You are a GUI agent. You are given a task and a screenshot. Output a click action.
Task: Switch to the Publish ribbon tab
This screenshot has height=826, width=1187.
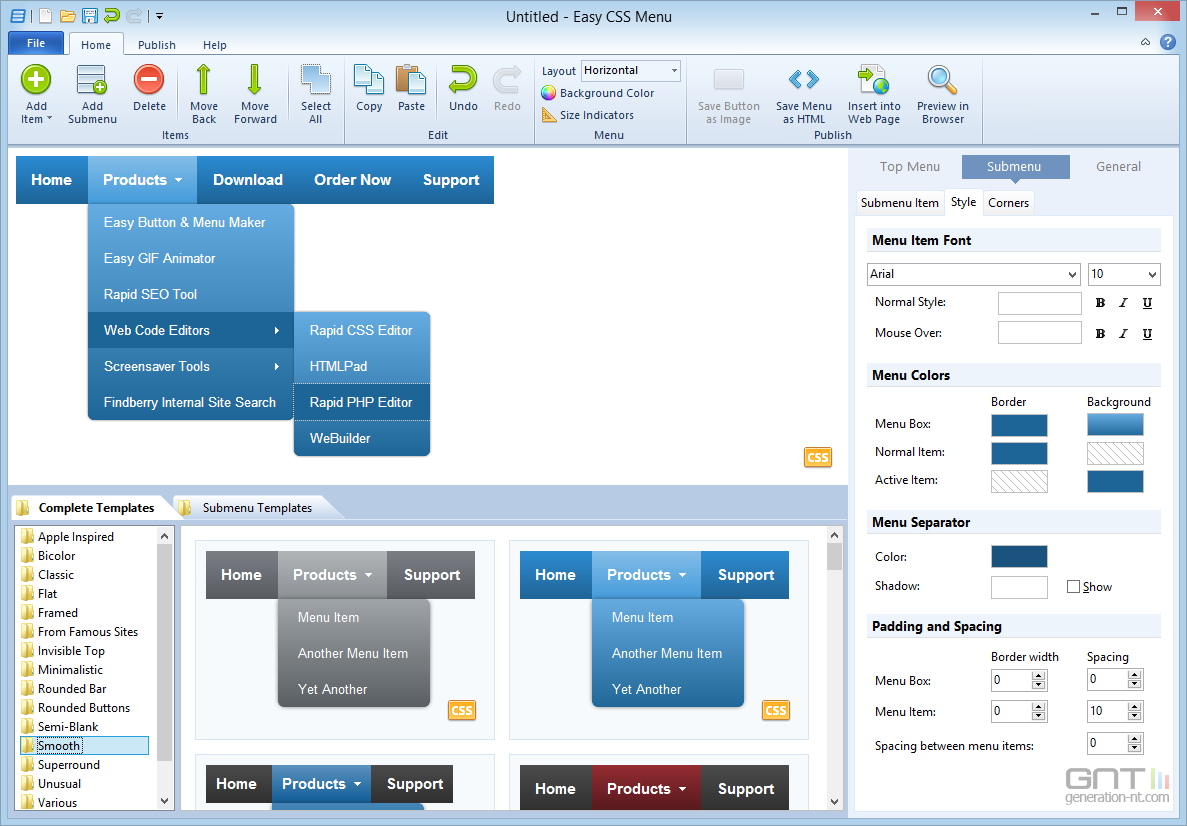point(157,45)
